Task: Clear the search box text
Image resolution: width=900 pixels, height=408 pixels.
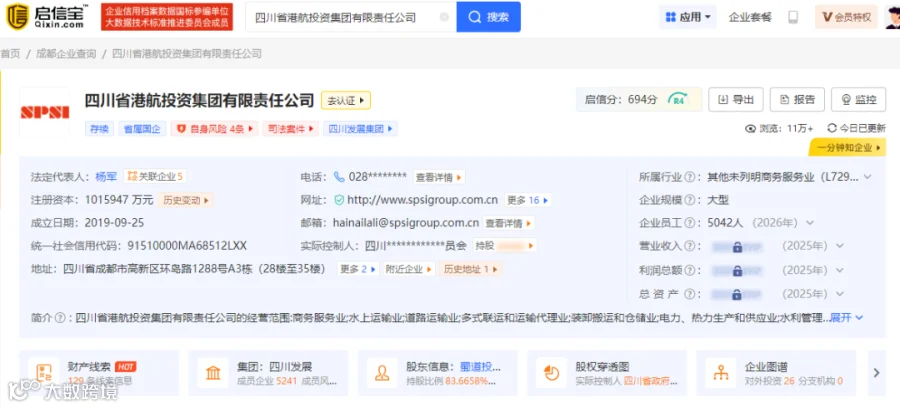Action: tap(444, 17)
